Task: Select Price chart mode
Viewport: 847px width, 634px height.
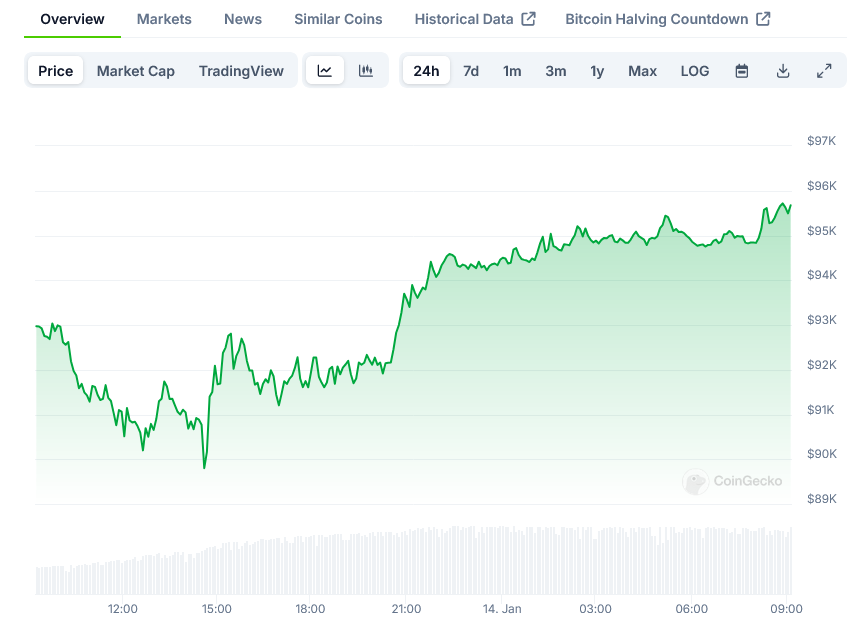Action: [x=56, y=71]
